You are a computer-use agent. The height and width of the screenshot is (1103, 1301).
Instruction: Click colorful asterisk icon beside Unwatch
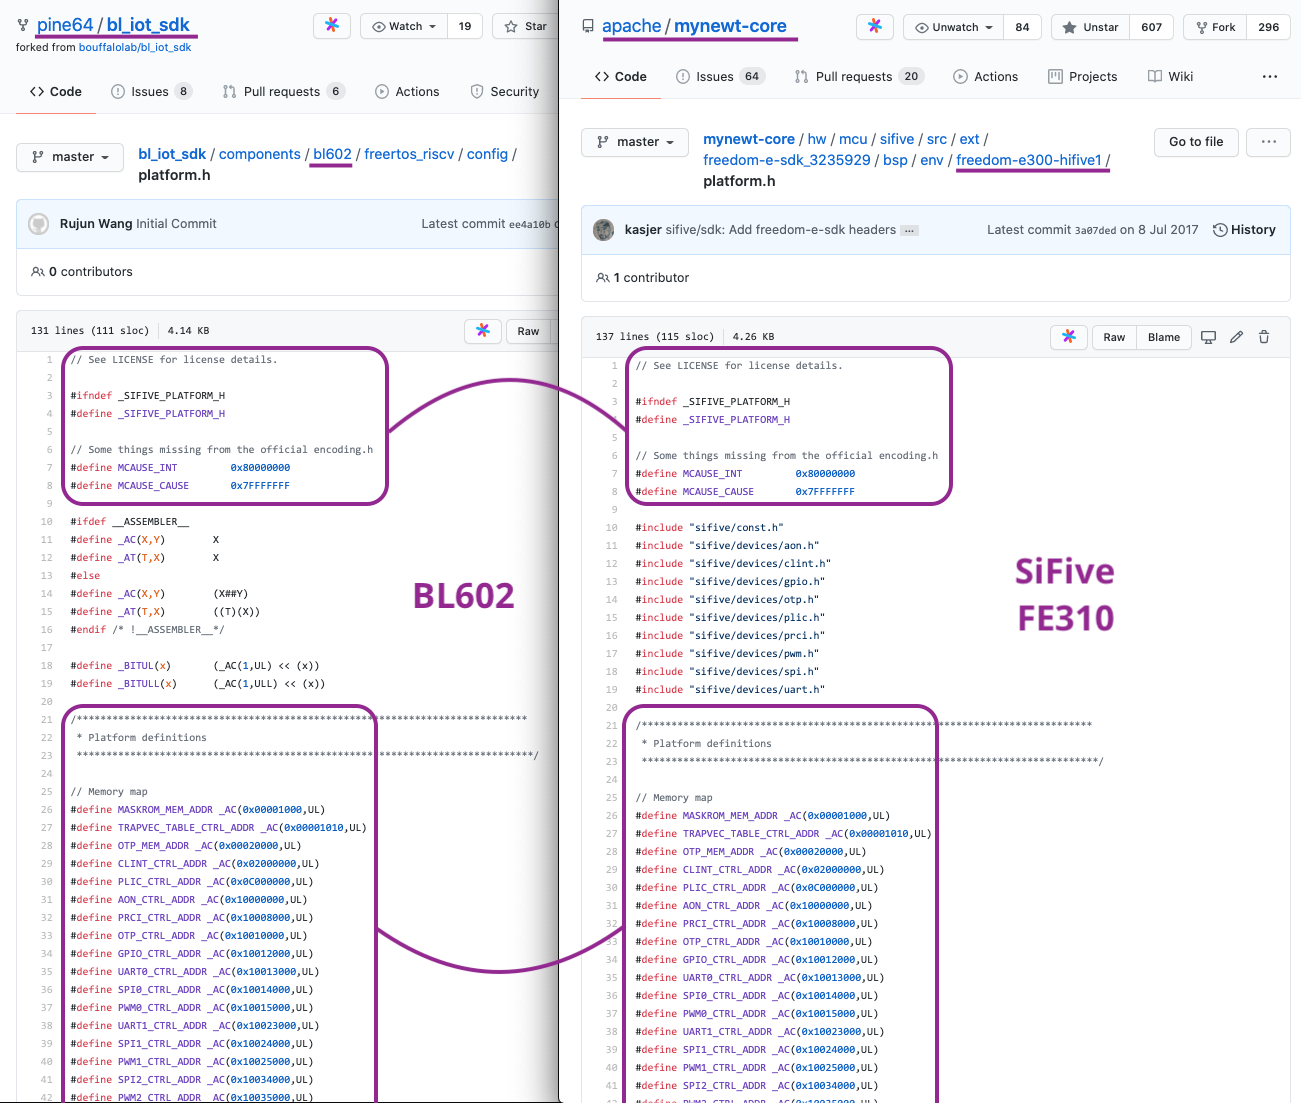click(875, 27)
